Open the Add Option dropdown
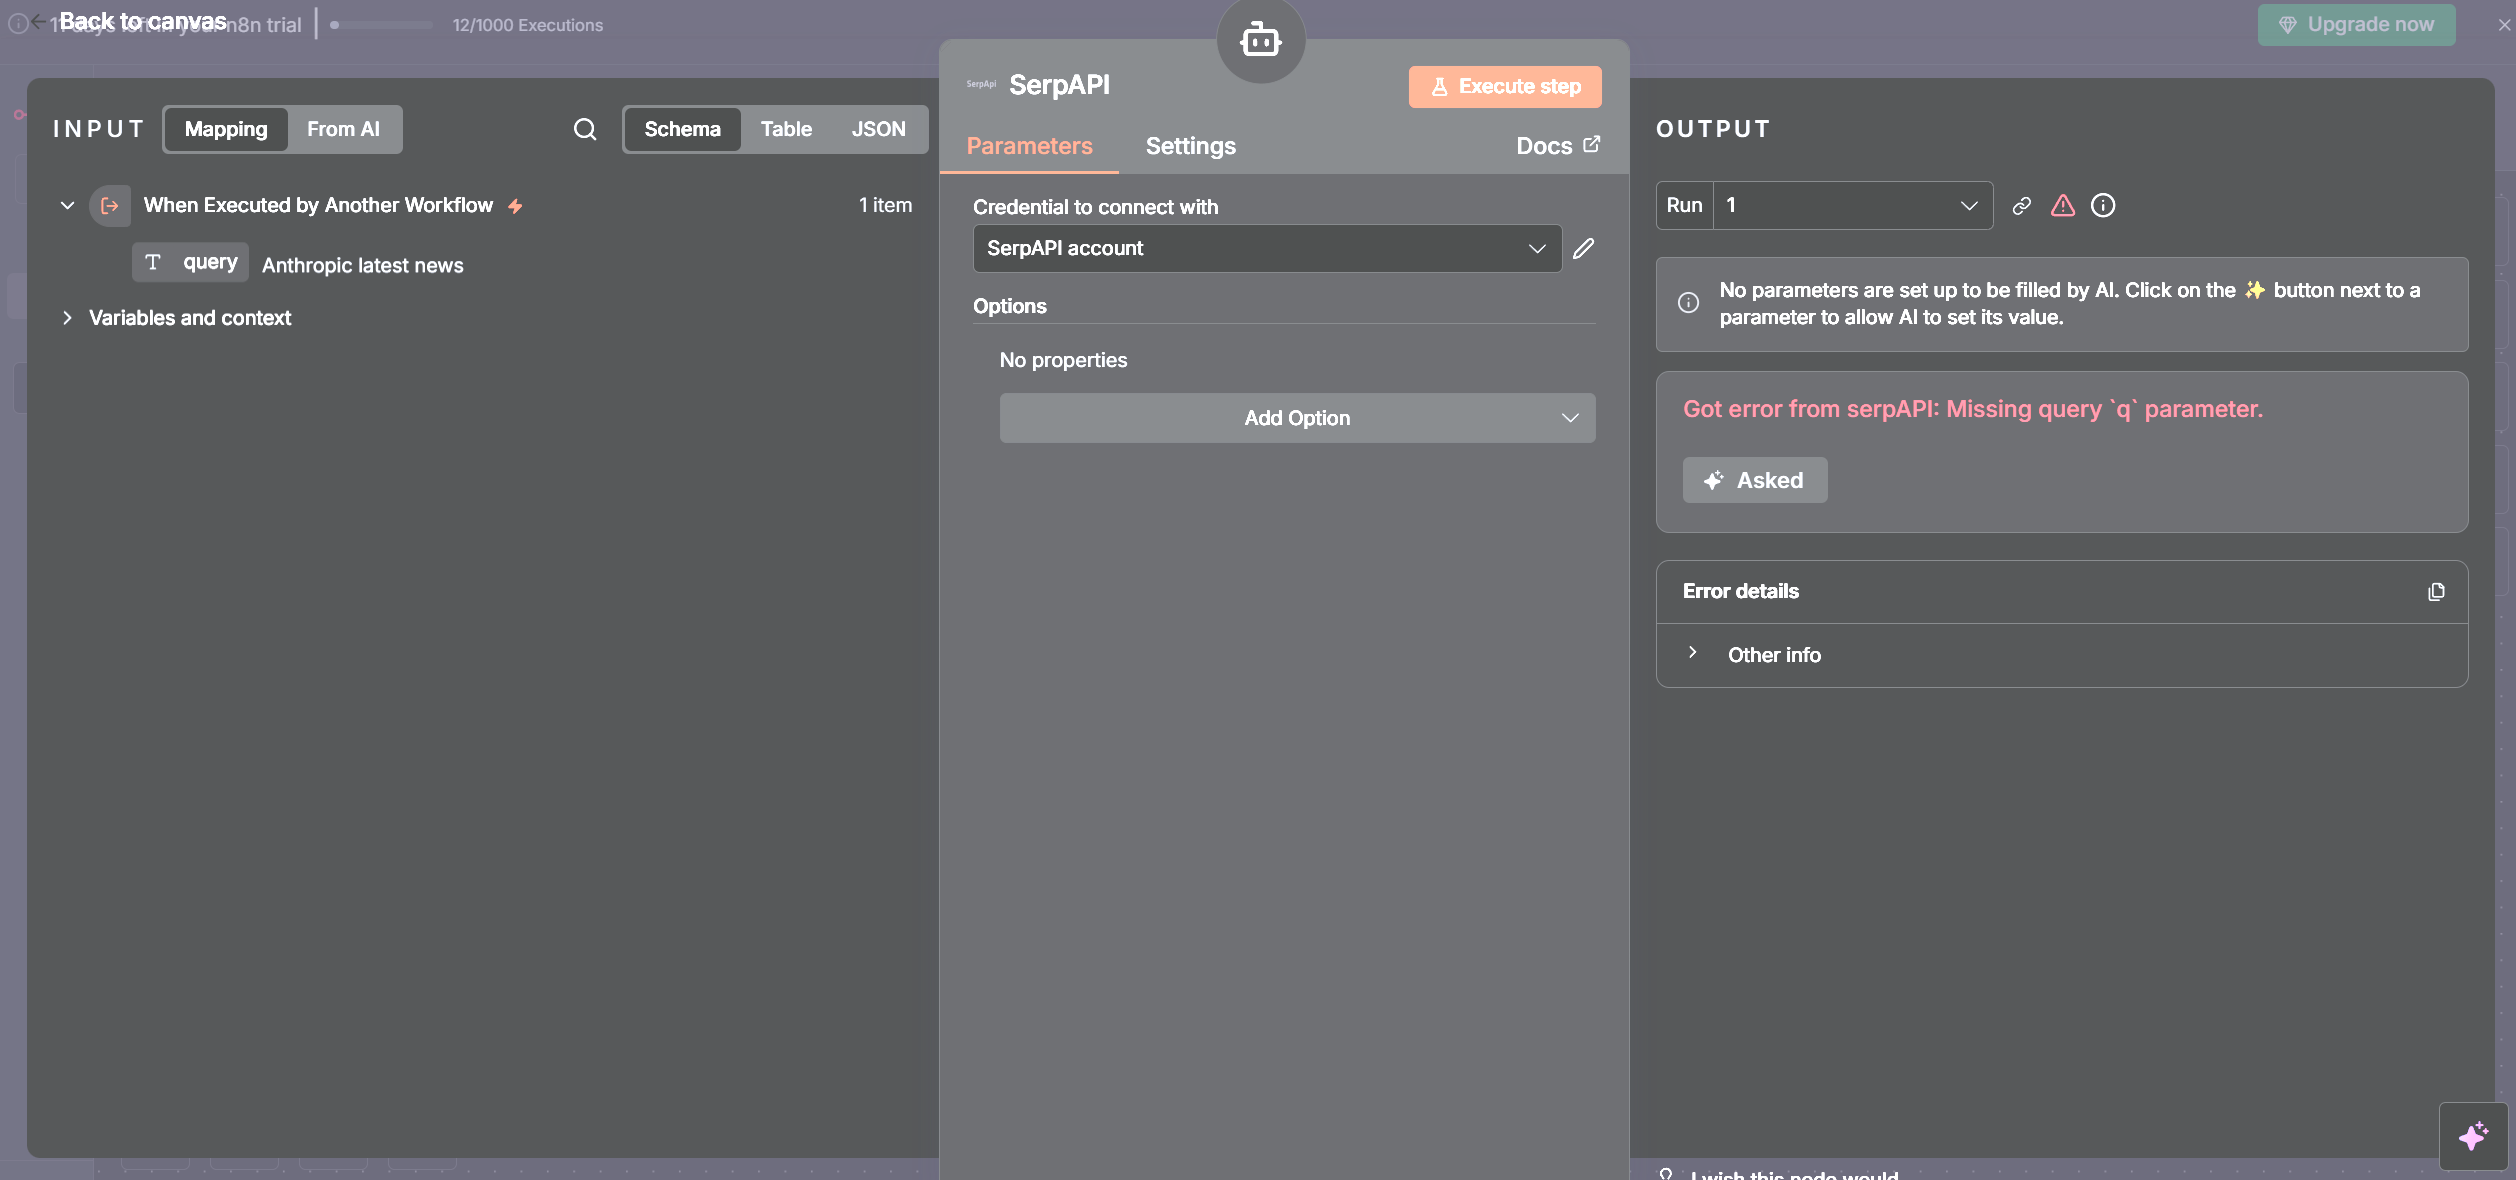 point(1297,418)
